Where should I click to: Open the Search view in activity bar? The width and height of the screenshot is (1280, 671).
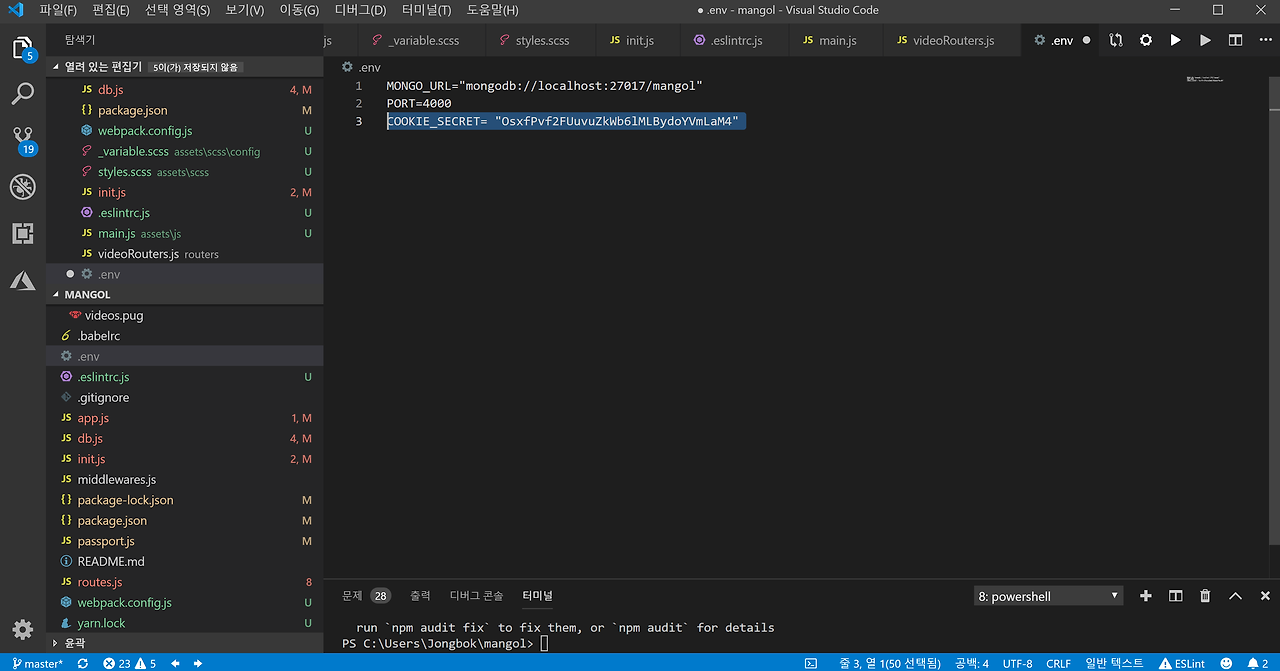coord(22,94)
